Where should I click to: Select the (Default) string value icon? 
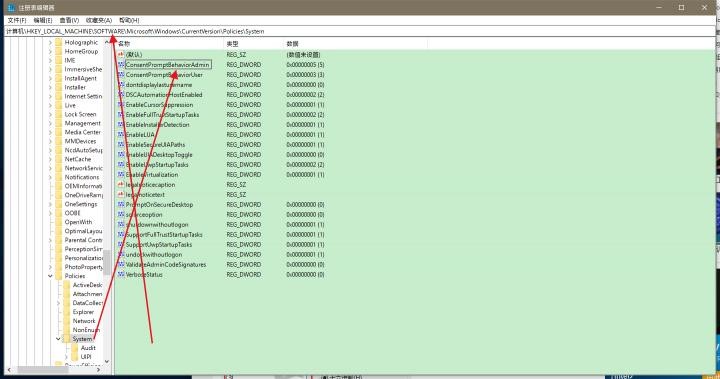(121, 55)
